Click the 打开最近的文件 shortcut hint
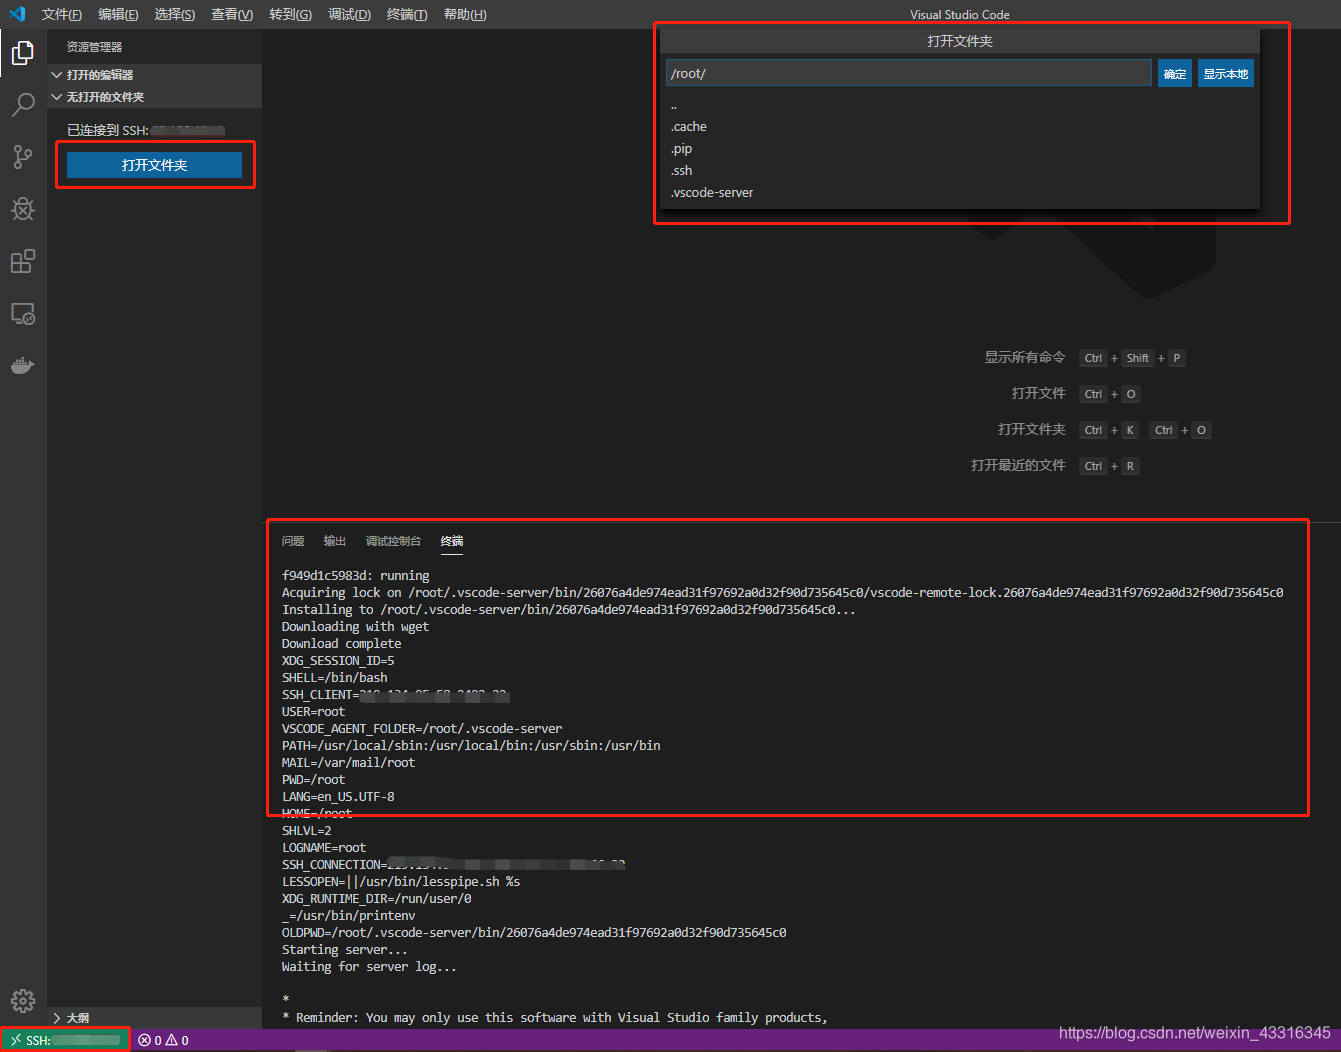The width and height of the screenshot is (1341, 1052). click(x=1018, y=465)
